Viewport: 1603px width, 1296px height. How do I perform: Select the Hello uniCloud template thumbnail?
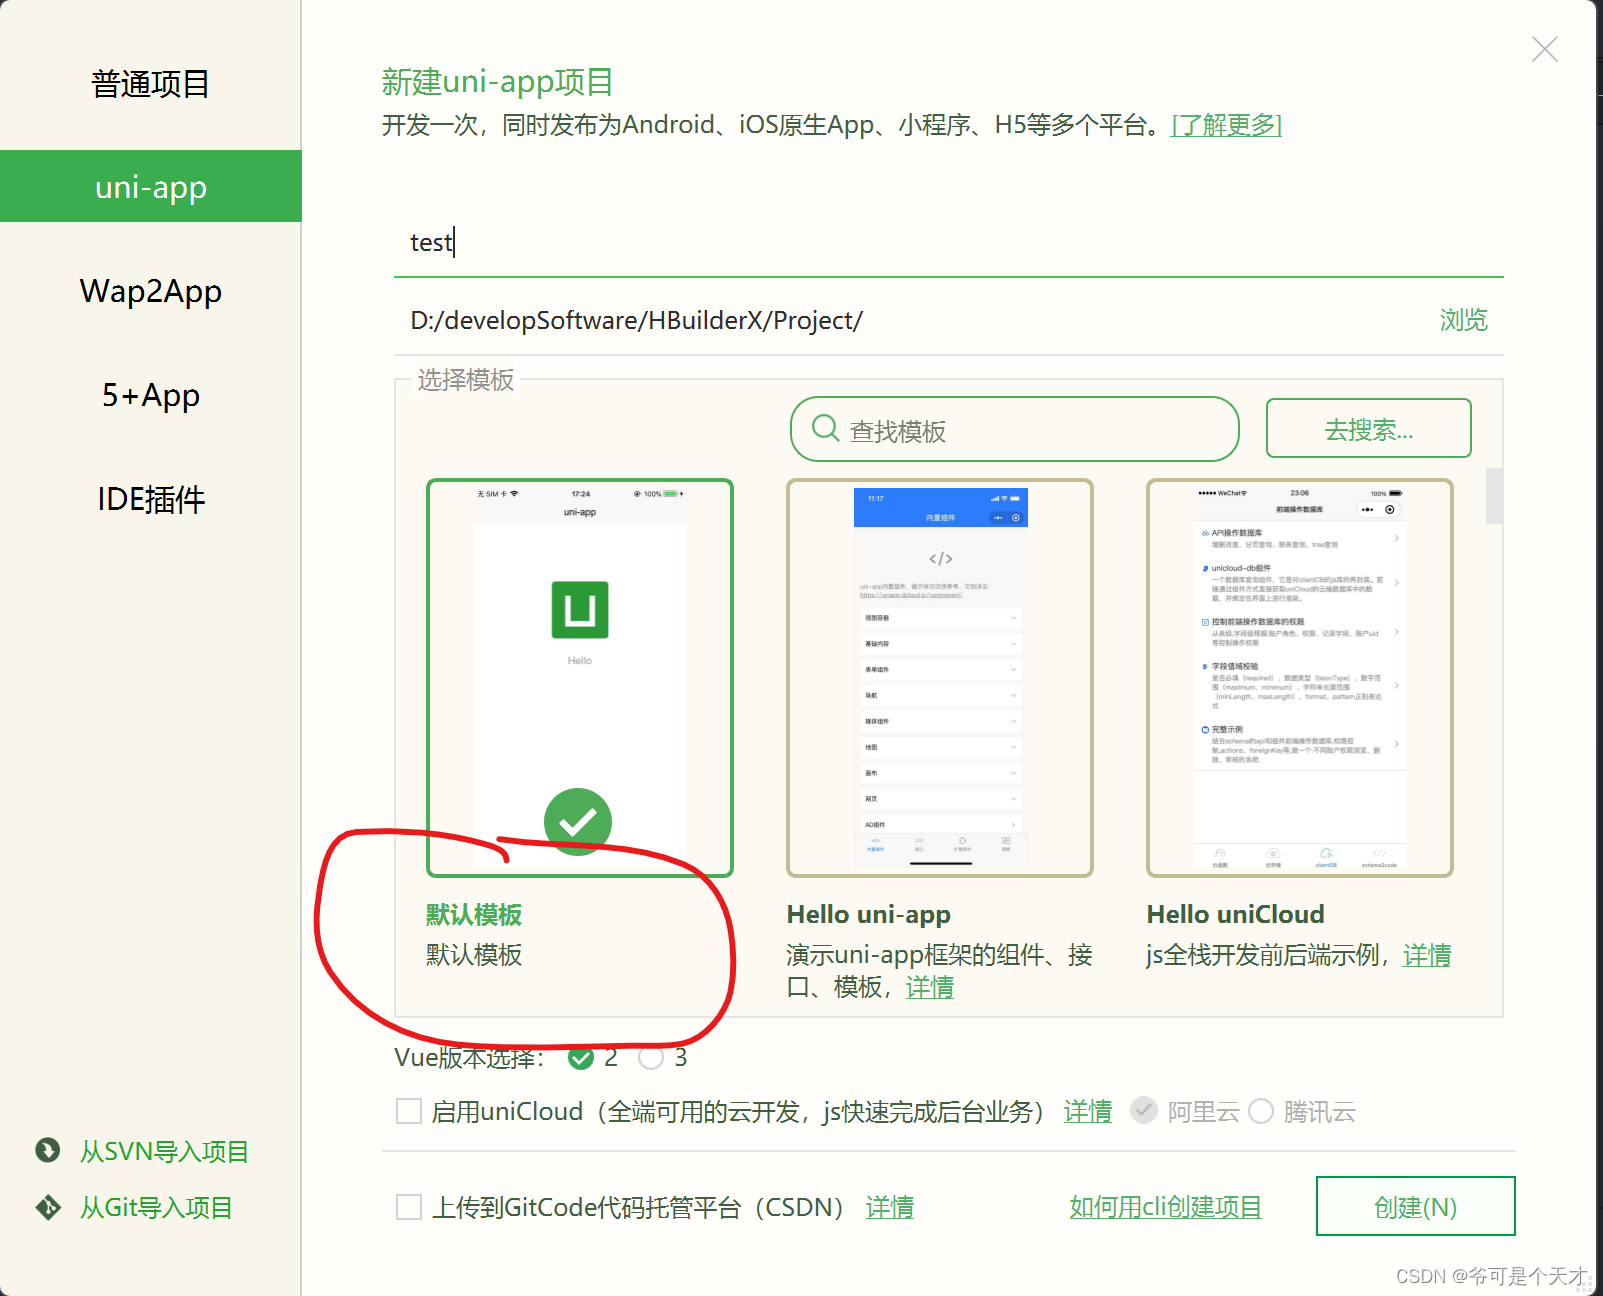[x=1300, y=678]
